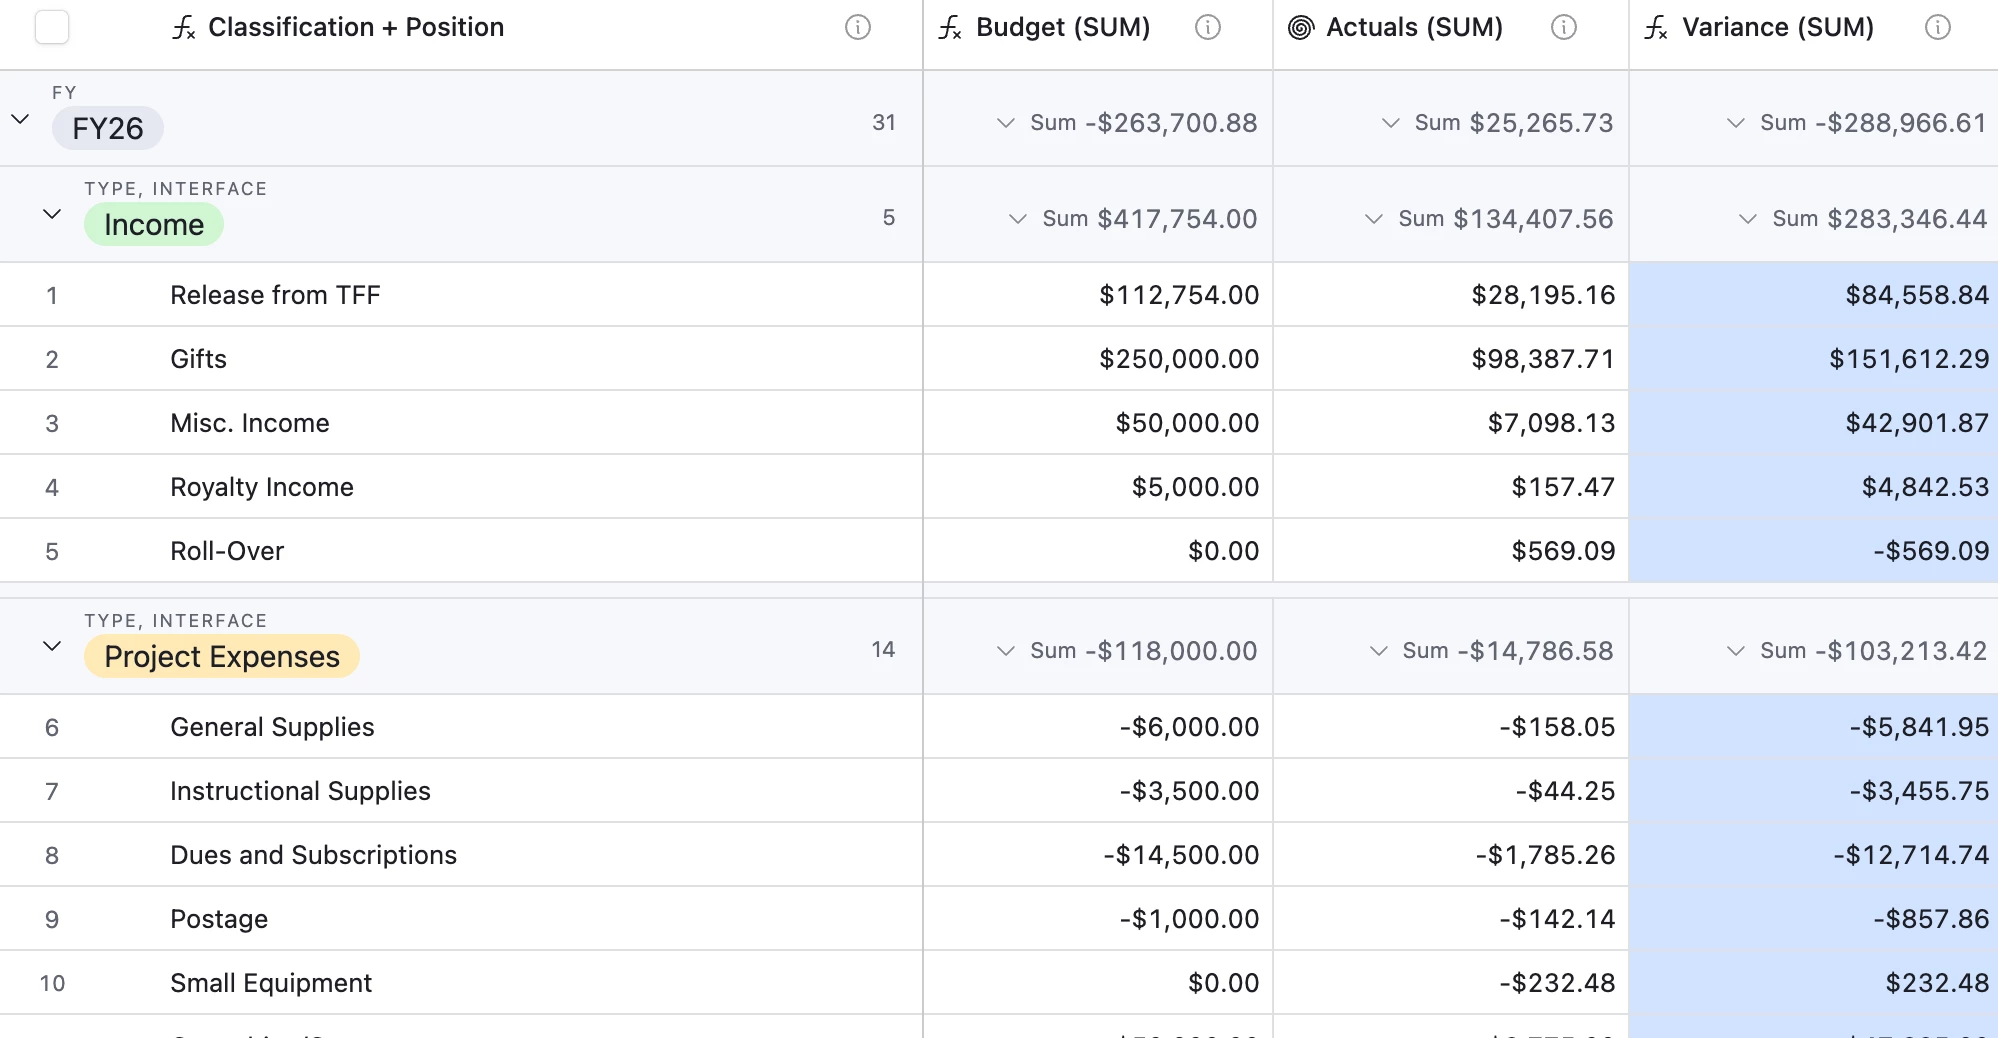
Task: Collapse the Project Expenses group
Action: [52, 647]
